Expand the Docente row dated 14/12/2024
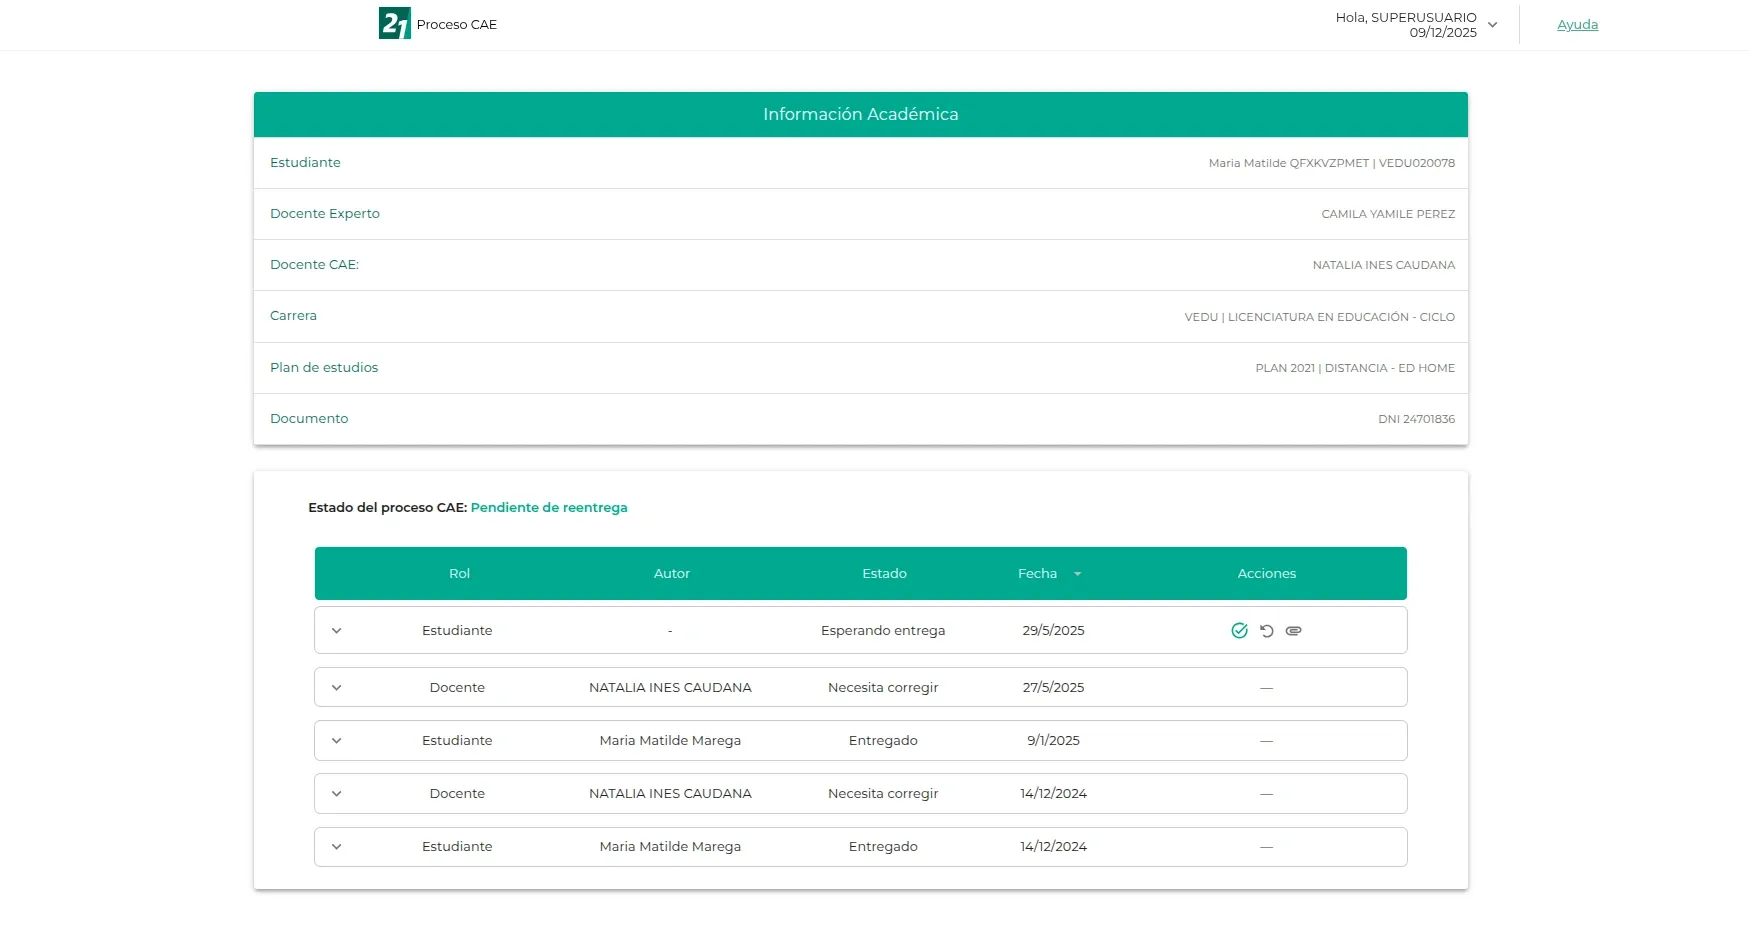Viewport: 1749px width, 932px height. [x=337, y=793]
